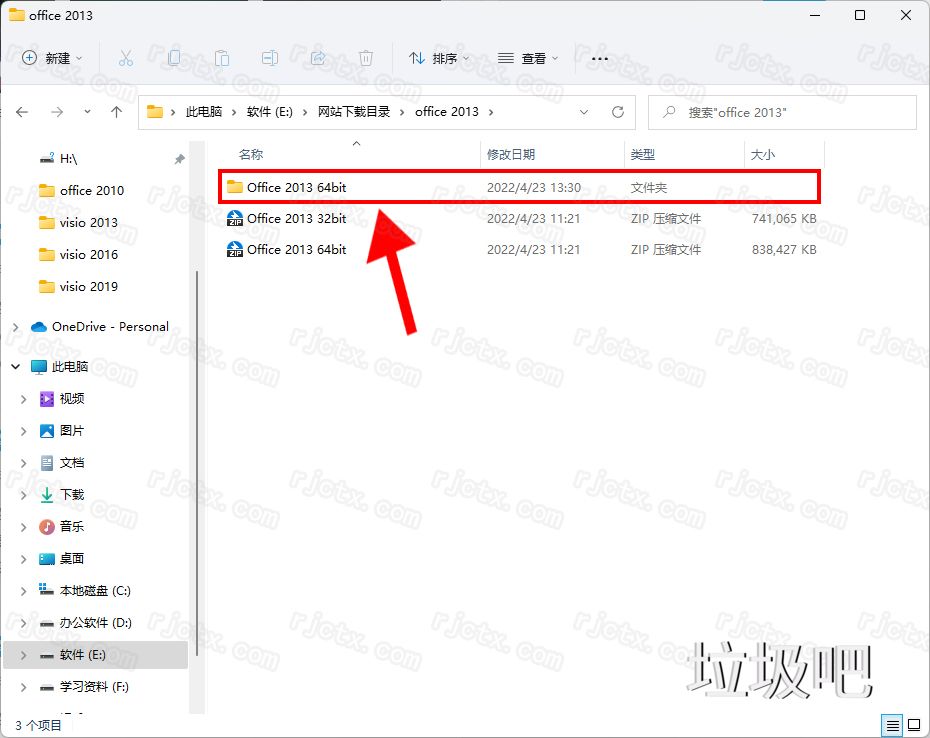The image size is (930, 738).
Task: Select the Rename icon
Action: point(270,58)
